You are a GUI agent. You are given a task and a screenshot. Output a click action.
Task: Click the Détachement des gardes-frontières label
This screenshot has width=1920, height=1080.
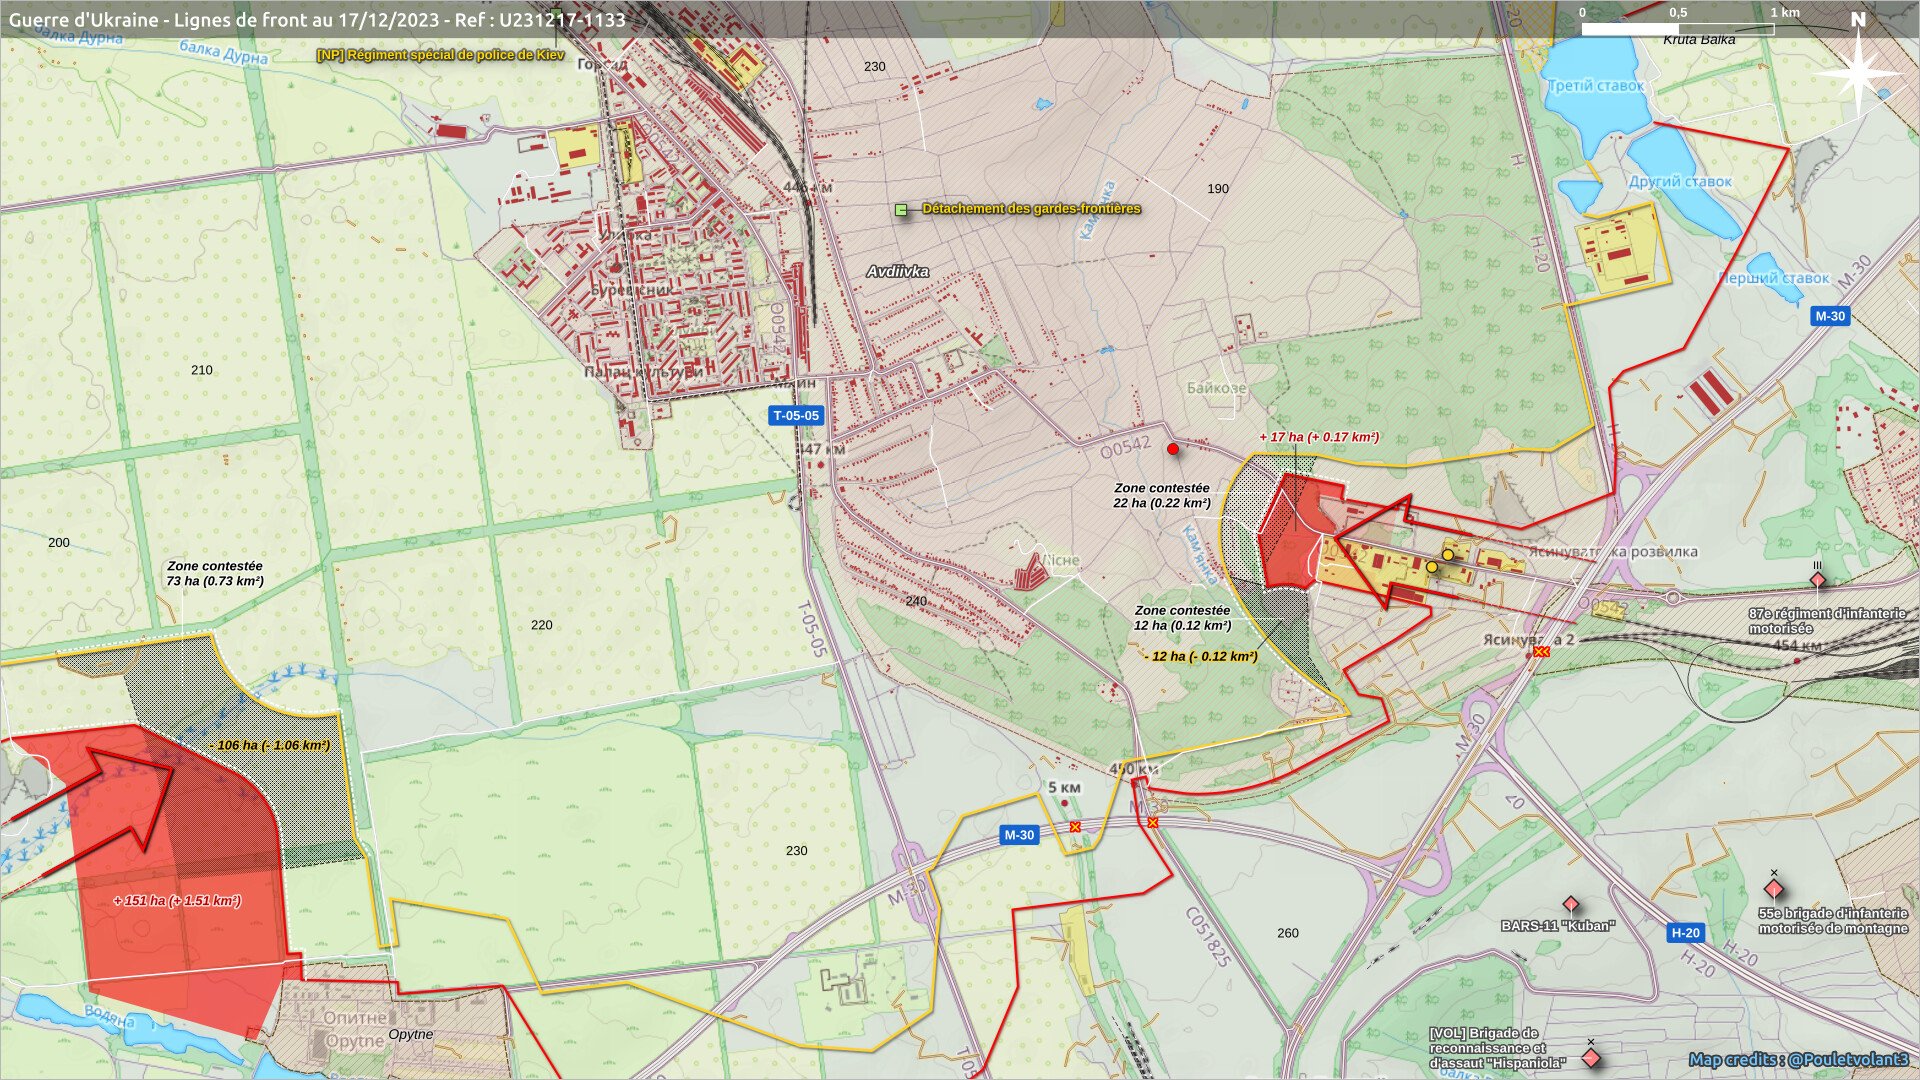[1031, 209]
